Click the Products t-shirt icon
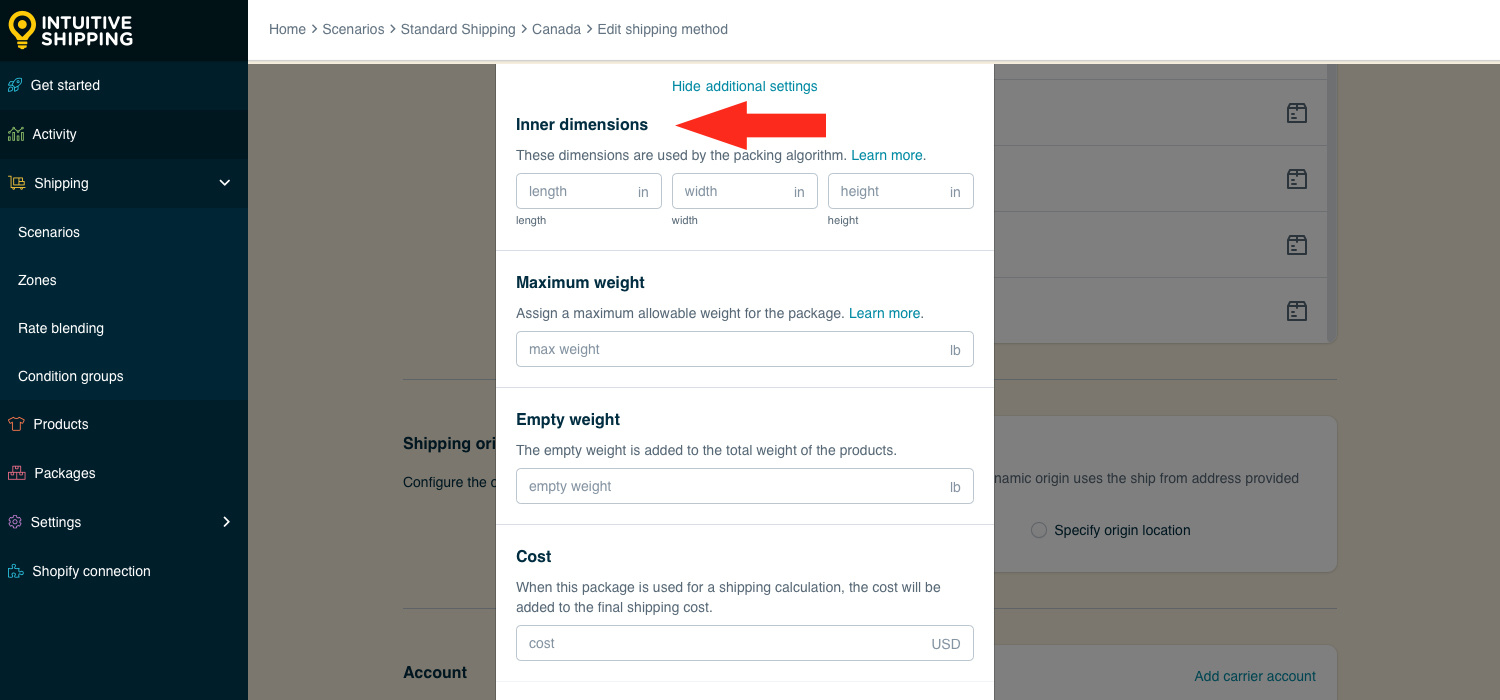 click(x=15, y=424)
